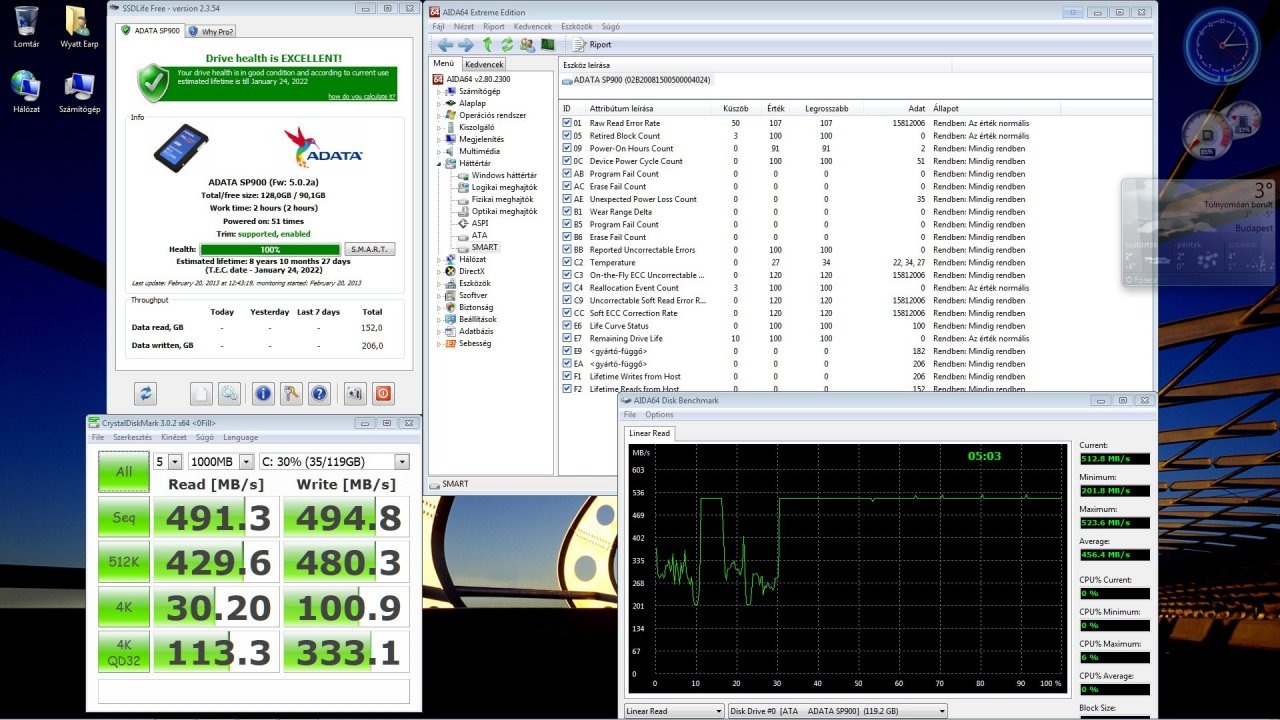Click the keys icon in SSDLife toolbar
The height and width of the screenshot is (720, 1280).
pyautogui.click(x=291, y=393)
